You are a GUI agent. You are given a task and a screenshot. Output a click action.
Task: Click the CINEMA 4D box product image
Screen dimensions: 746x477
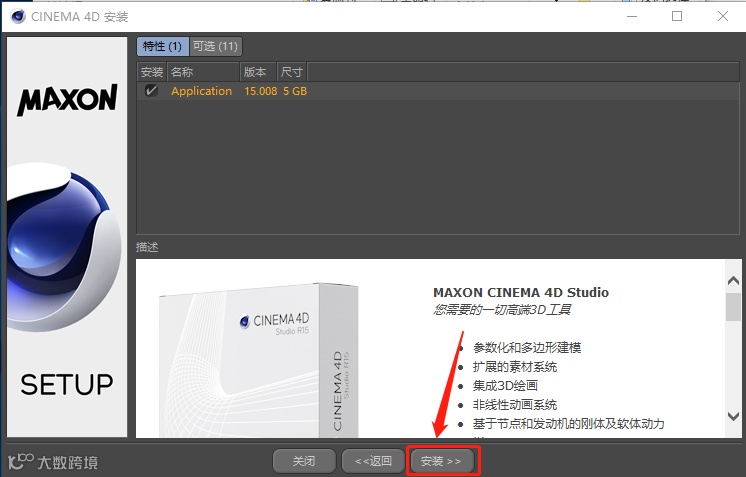tap(258, 360)
